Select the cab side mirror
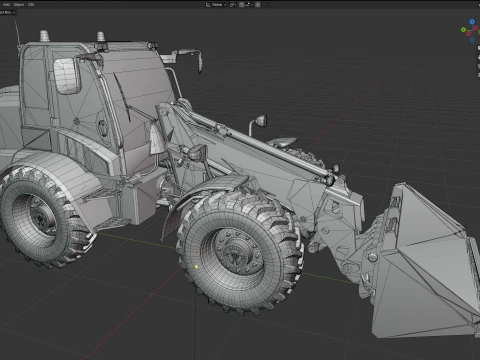 pos(68,76)
